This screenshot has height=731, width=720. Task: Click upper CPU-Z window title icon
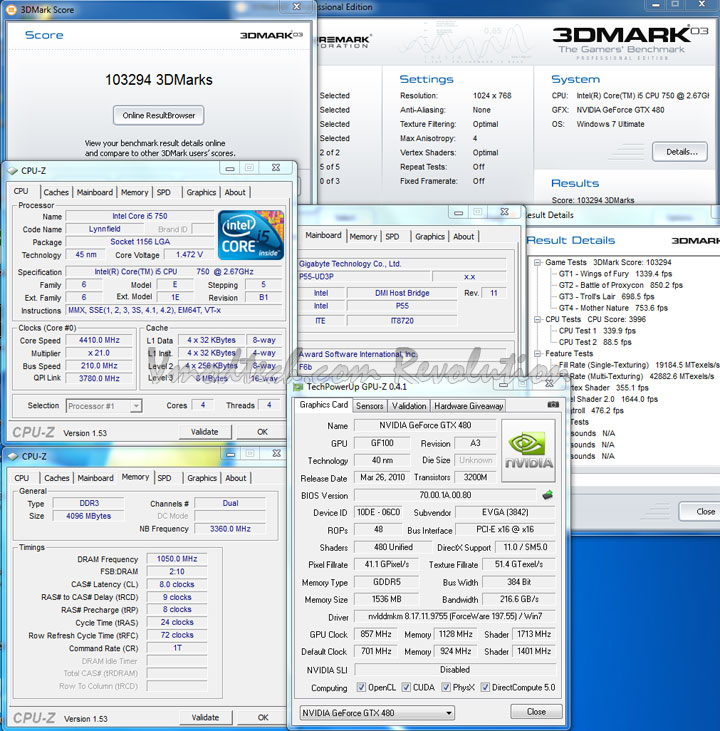13,171
